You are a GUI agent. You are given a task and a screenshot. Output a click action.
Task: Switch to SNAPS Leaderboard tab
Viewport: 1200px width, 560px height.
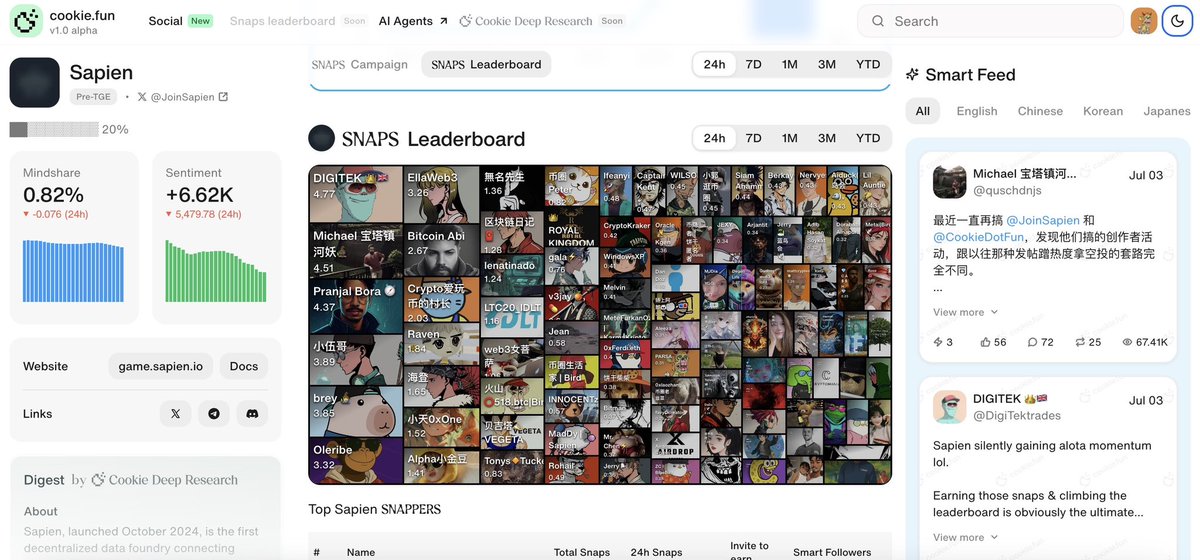[486, 64]
